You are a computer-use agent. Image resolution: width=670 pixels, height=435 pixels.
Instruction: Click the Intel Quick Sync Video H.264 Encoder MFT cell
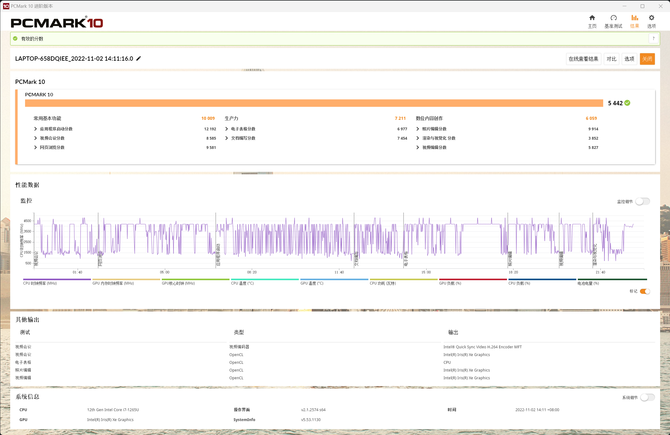tap(482, 347)
